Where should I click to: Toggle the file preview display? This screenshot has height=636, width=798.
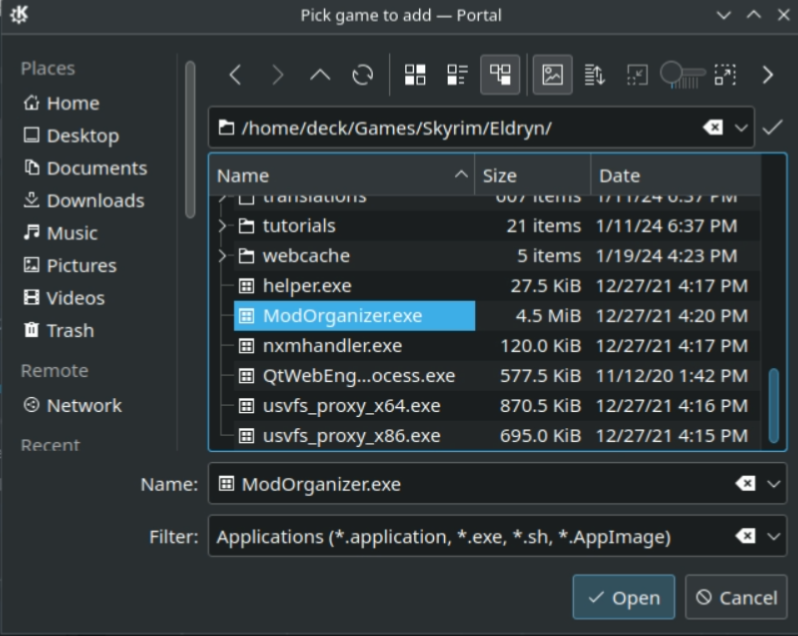[552, 75]
